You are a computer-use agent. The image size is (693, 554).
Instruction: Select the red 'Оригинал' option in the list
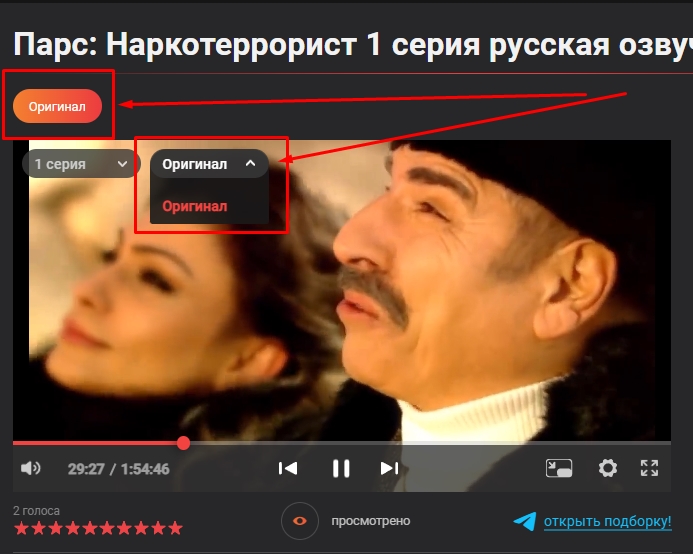point(195,206)
